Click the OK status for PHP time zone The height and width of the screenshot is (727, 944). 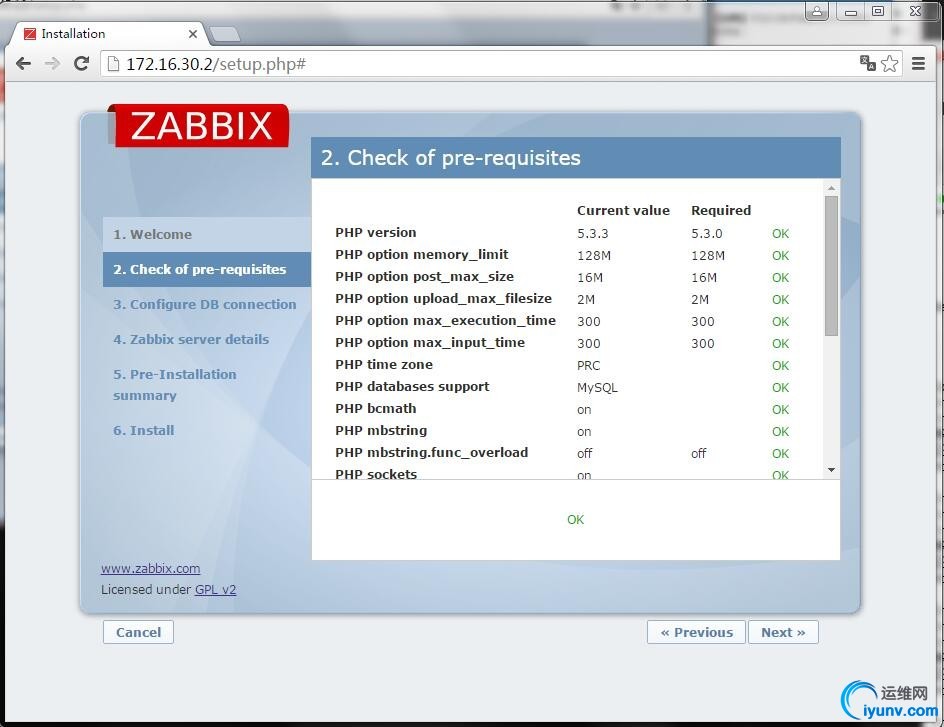coord(780,365)
